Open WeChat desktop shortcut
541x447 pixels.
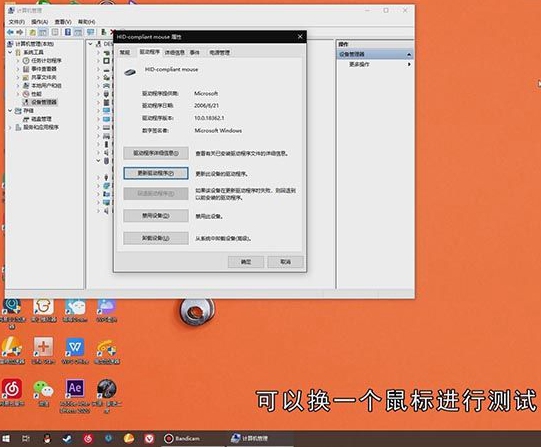pyautogui.click(x=43, y=393)
